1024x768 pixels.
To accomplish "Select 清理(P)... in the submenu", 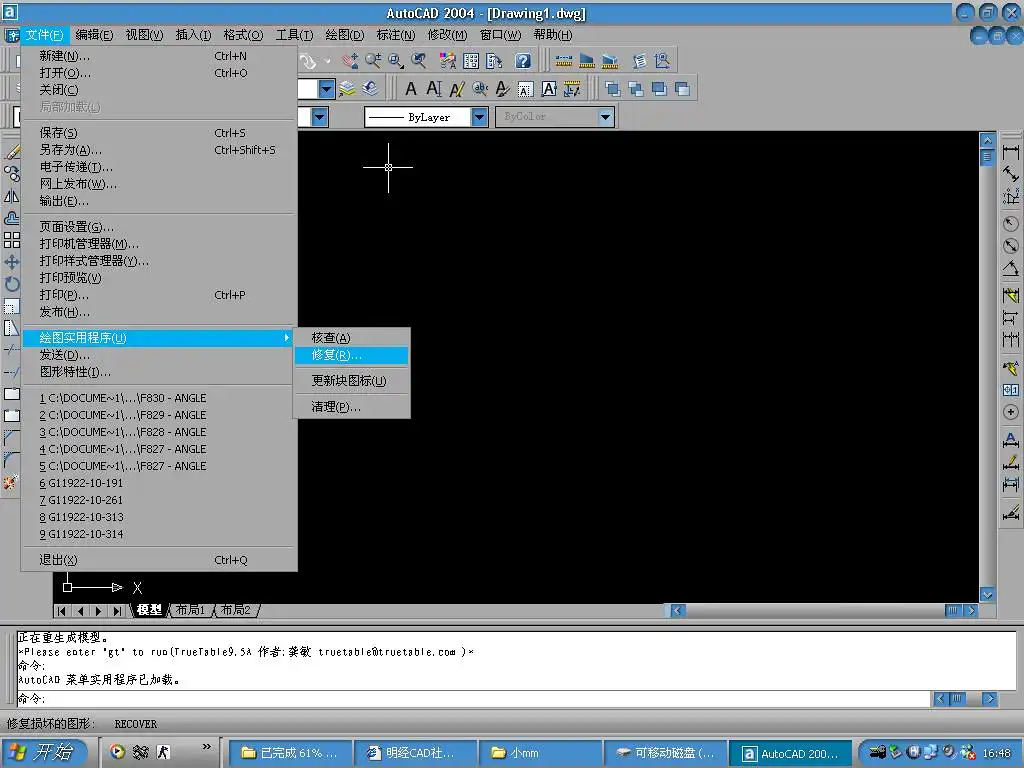I will click(351, 407).
